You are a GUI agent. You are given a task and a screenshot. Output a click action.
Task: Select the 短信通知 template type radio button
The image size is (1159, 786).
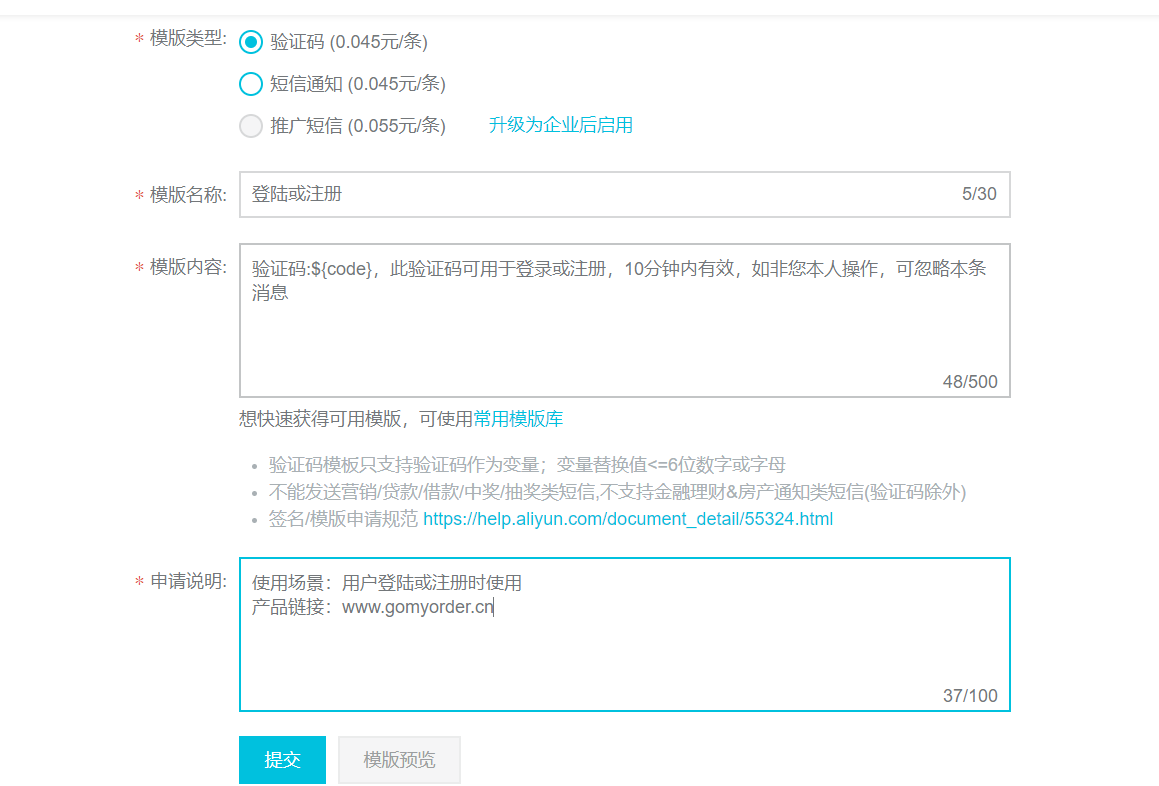click(x=251, y=84)
